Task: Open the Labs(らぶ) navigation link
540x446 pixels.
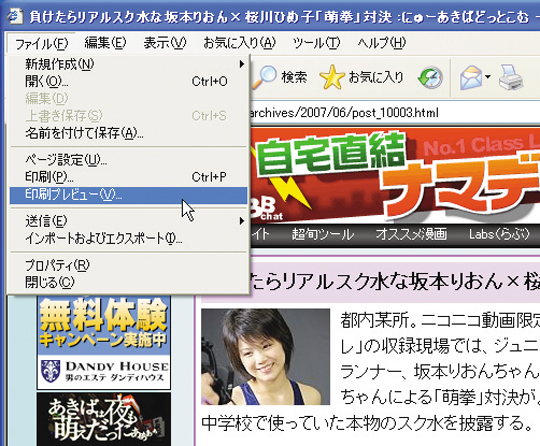Action: tap(499, 234)
